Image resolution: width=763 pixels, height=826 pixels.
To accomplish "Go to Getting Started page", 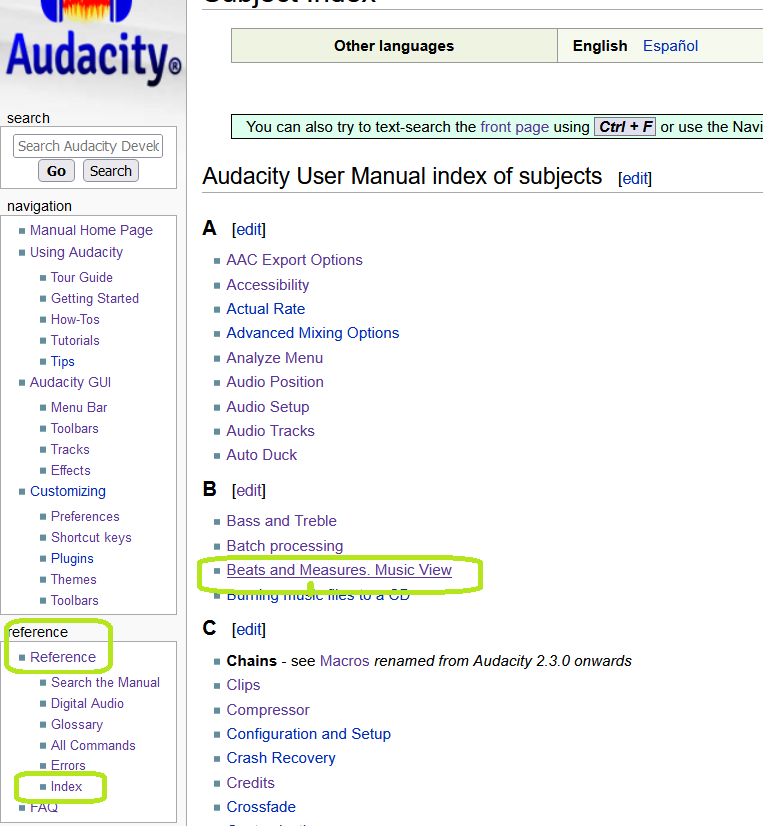I will pos(95,299).
